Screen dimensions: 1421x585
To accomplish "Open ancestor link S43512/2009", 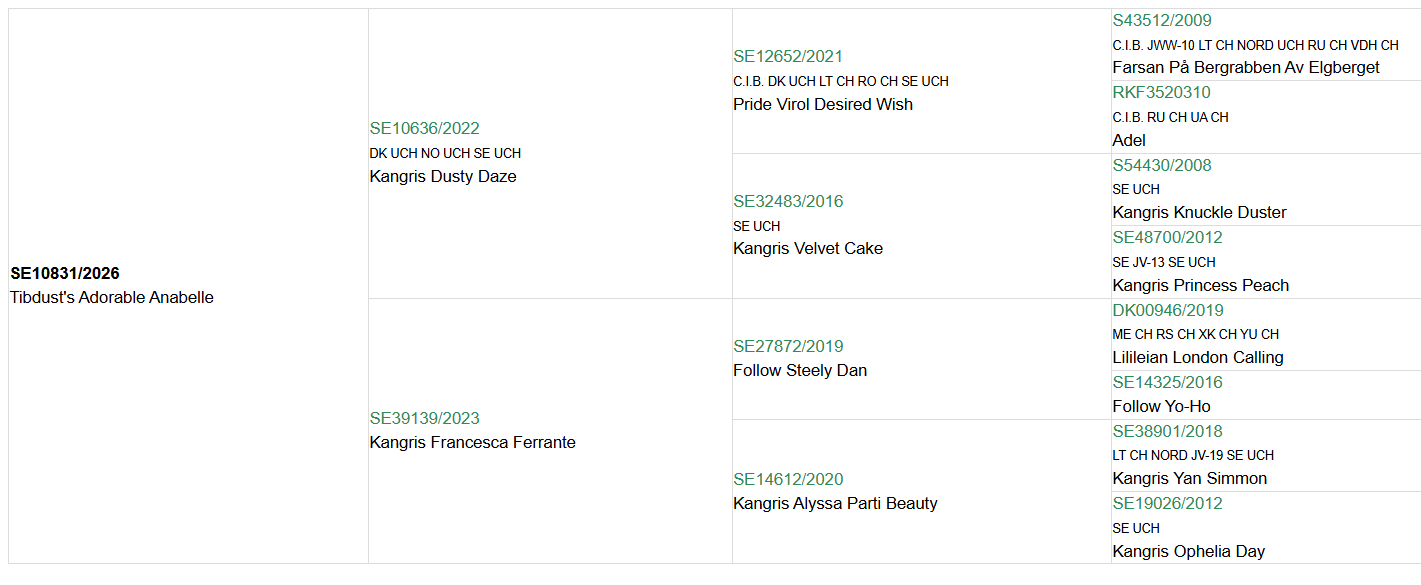I will pyautogui.click(x=1162, y=20).
